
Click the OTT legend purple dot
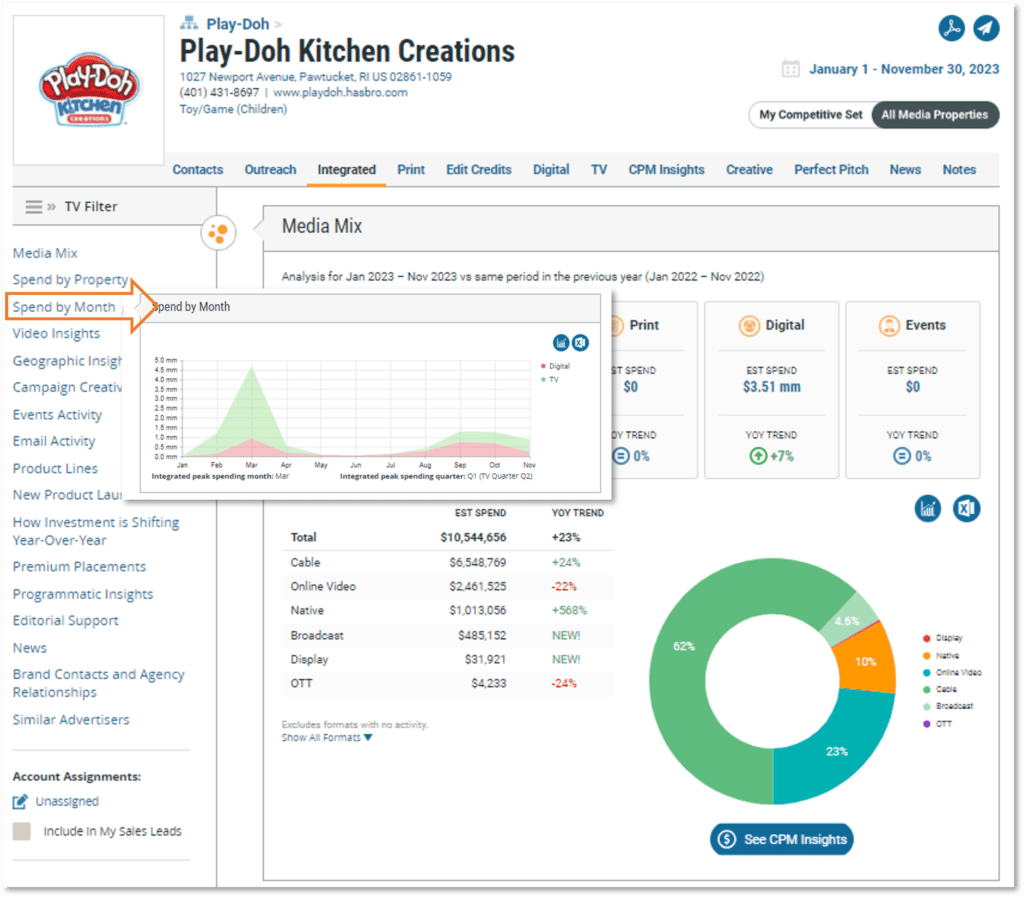click(926, 724)
